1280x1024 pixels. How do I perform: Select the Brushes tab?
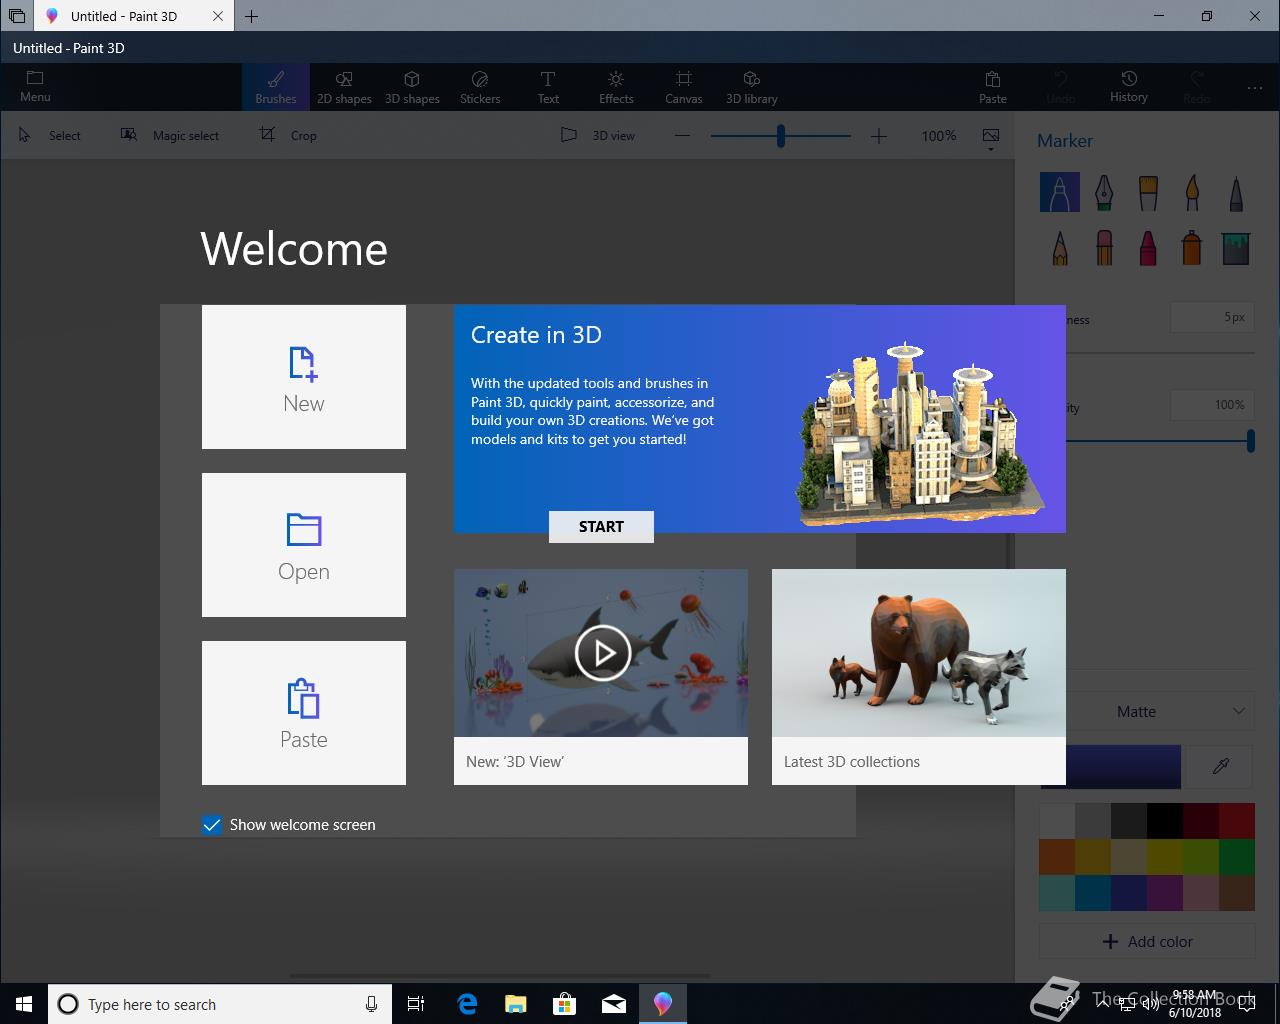pos(276,87)
